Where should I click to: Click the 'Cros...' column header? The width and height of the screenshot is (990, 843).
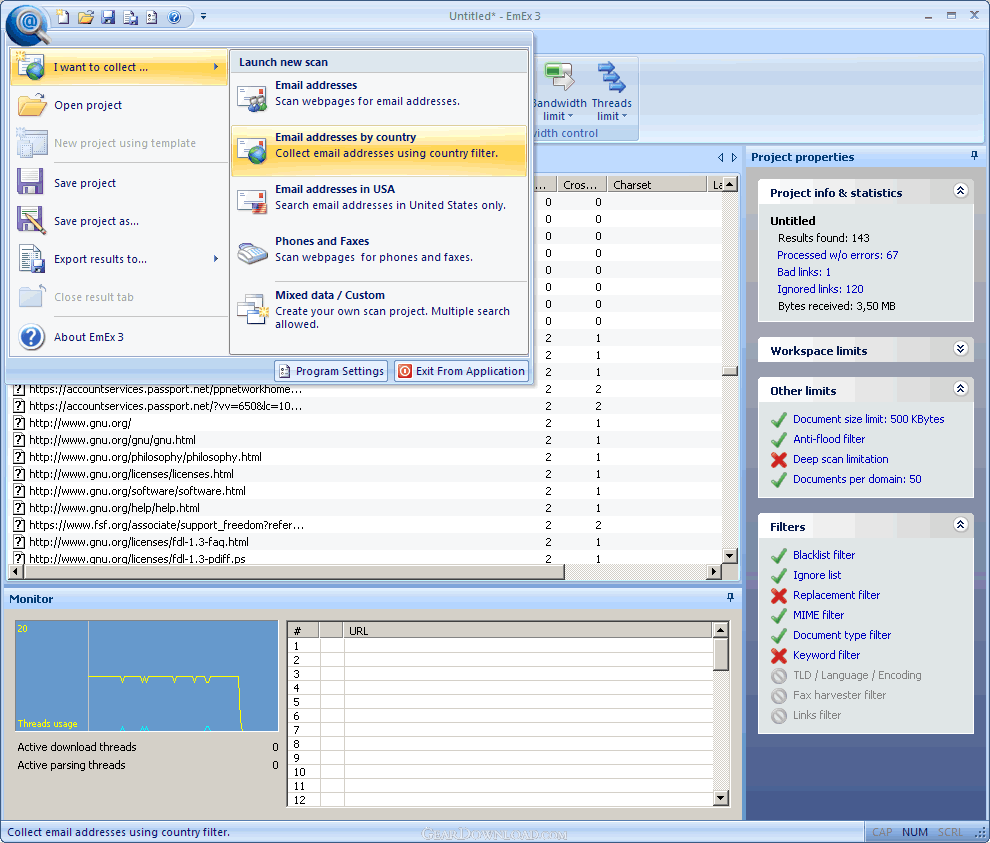click(581, 184)
